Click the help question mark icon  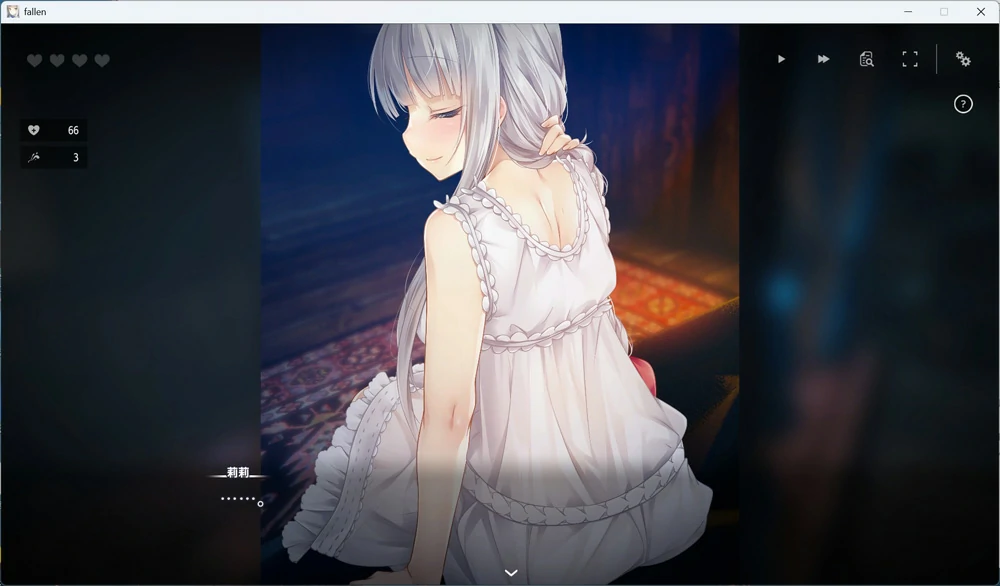click(x=962, y=103)
